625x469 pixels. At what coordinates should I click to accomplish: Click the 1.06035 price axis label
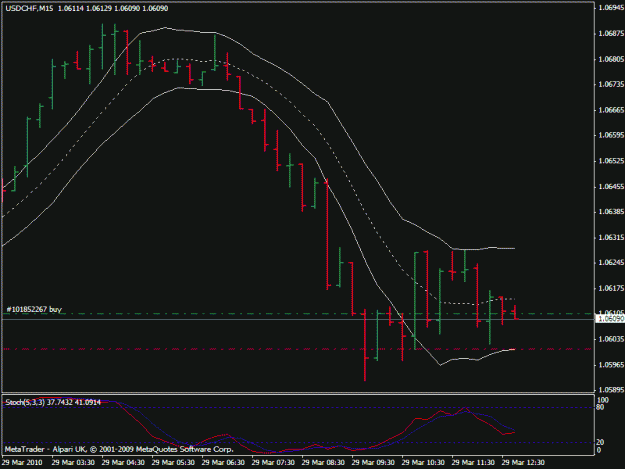tap(611, 339)
